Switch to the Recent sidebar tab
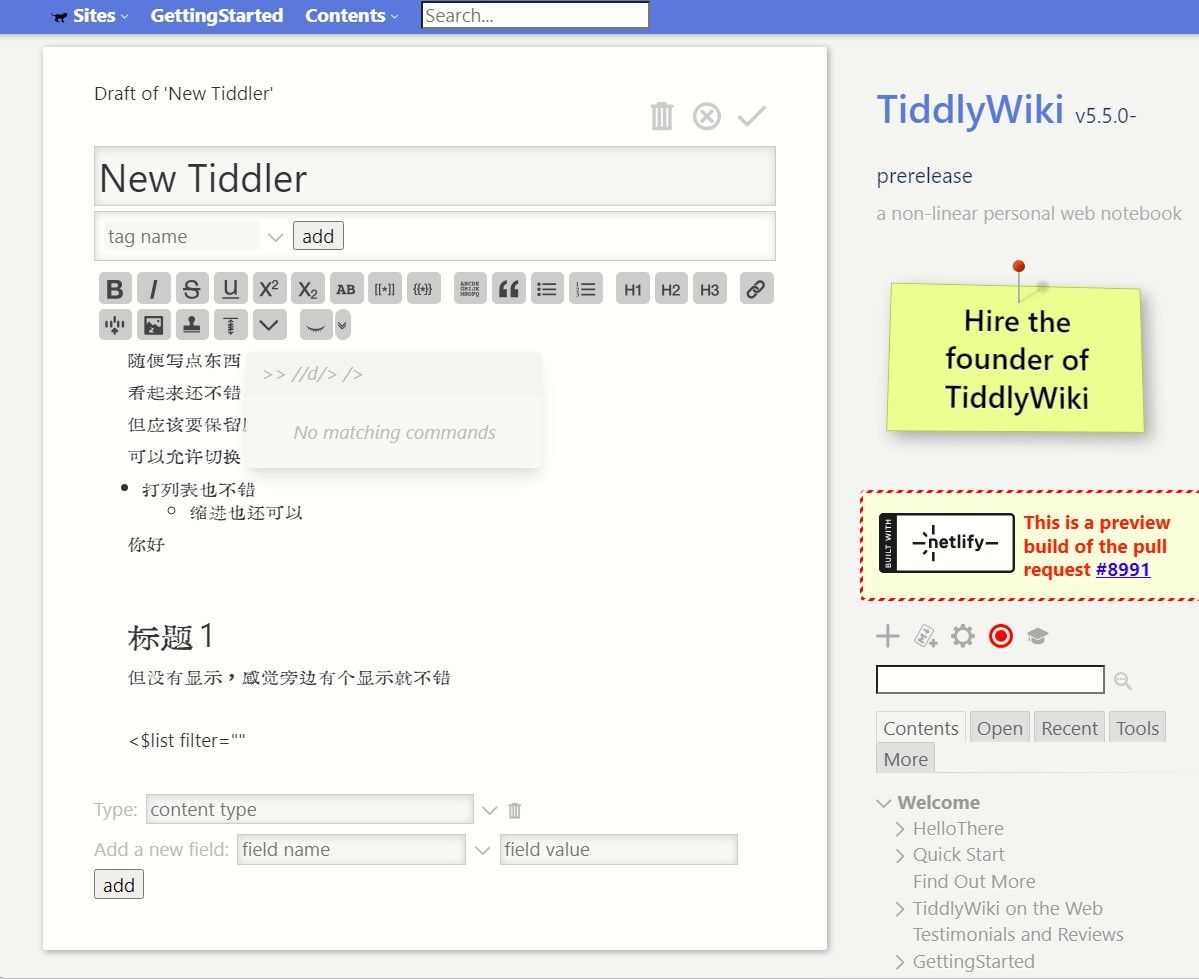Viewport: 1199px width, 979px height. [x=1069, y=728]
